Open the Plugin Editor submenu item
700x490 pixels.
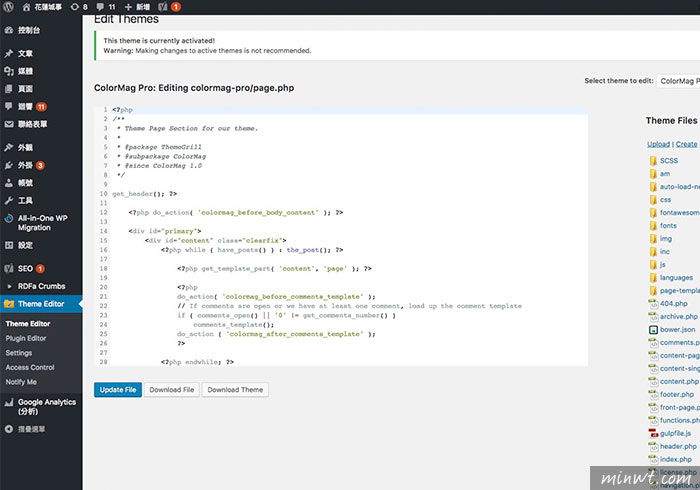tap(26, 338)
